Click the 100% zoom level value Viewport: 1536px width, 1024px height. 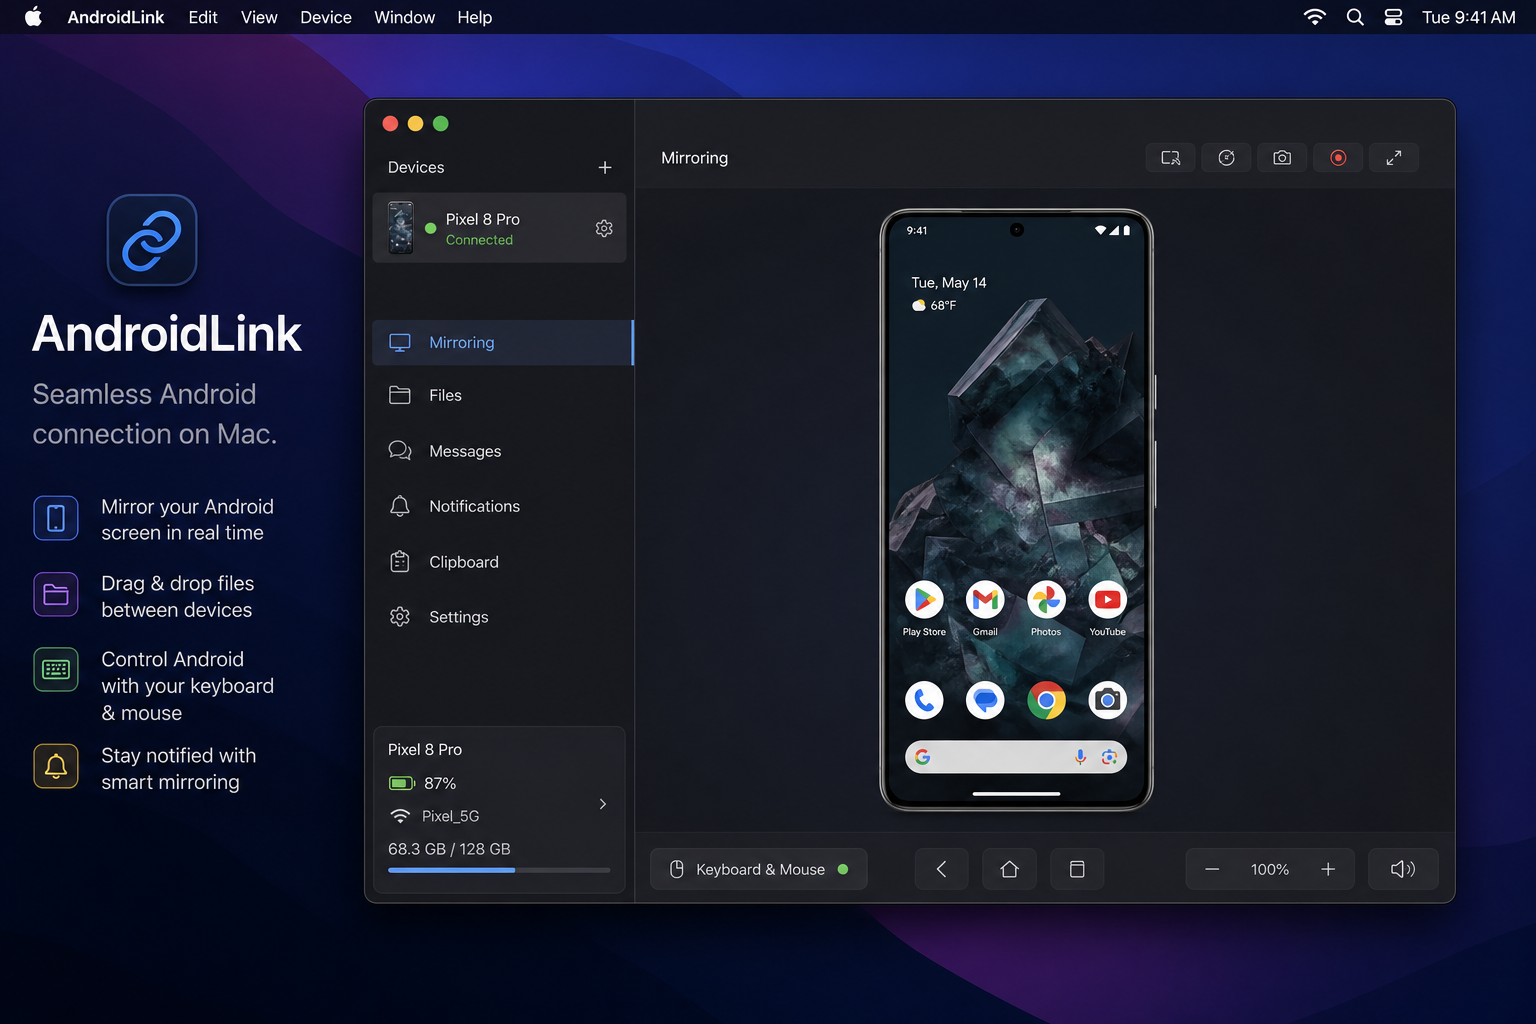click(1270, 870)
